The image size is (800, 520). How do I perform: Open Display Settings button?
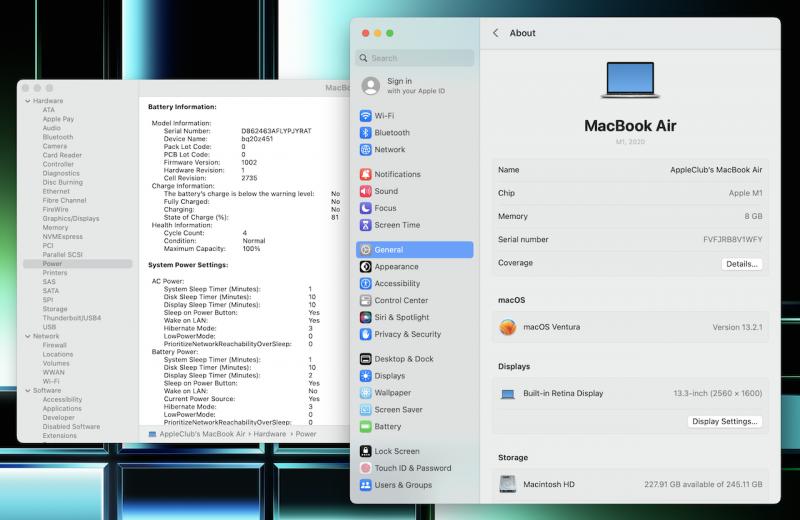click(x=724, y=422)
